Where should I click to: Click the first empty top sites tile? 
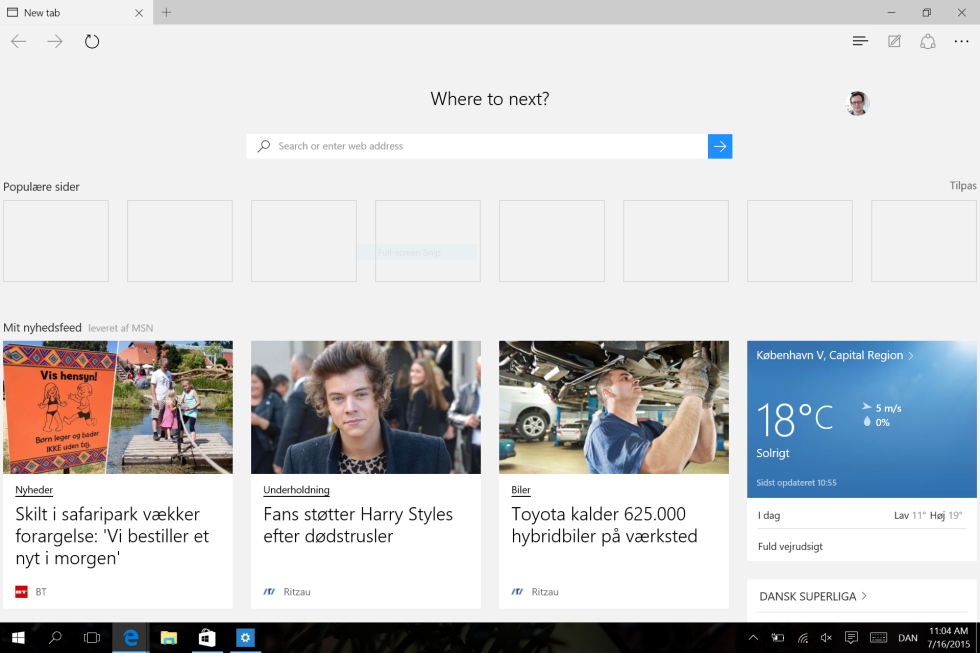point(56,241)
